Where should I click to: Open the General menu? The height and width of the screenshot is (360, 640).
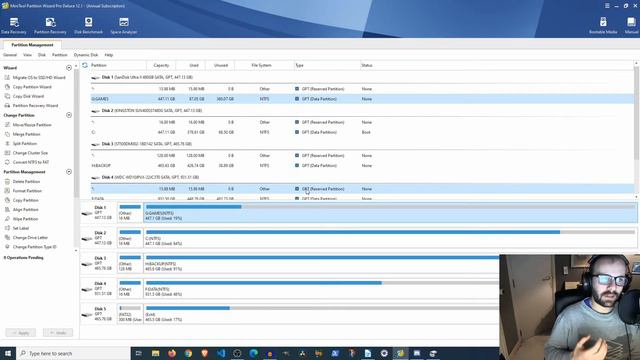[x=10, y=55]
